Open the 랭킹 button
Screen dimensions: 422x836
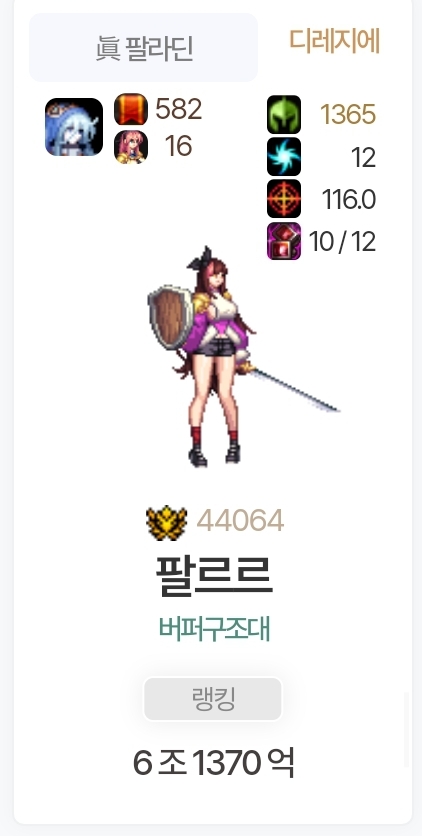click(213, 698)
